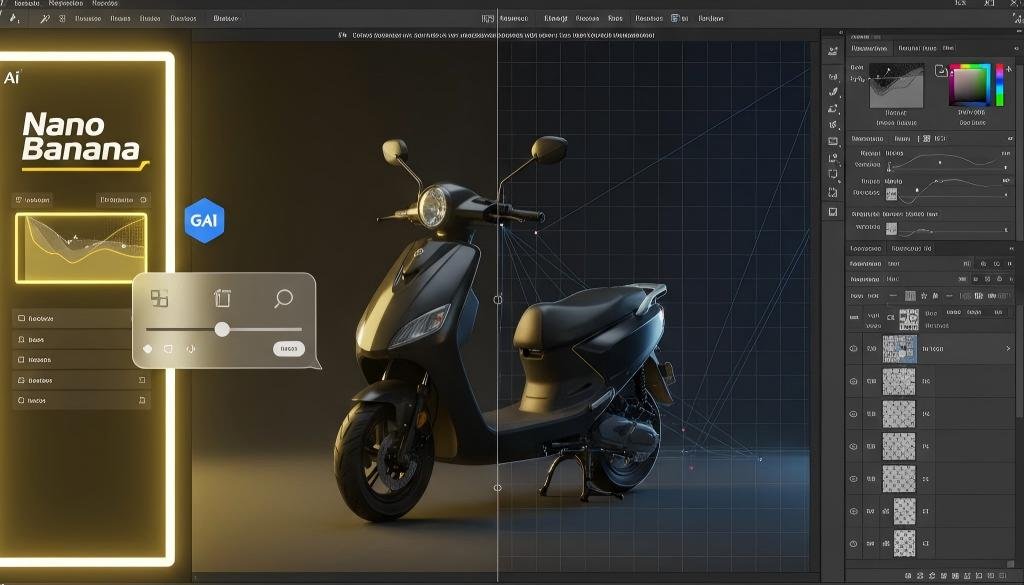Click the magnifying glass in the floating panel
The image size is (1024, 585).
tap(283, 298)
